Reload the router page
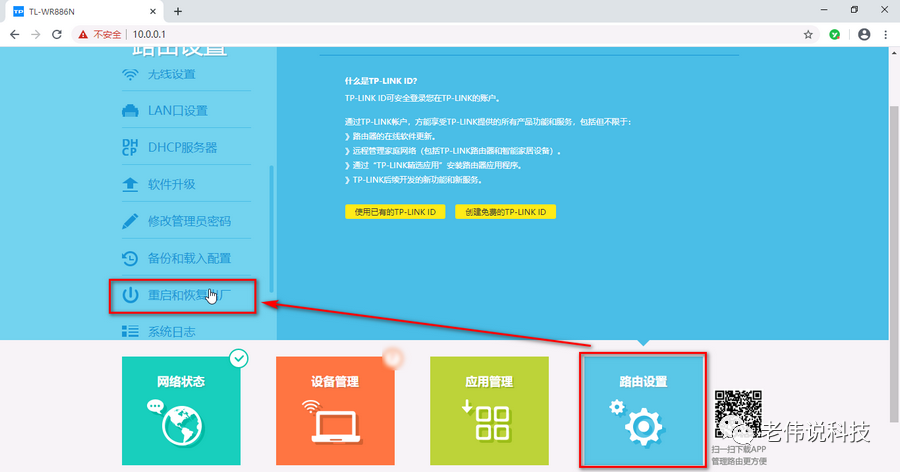The height and width of the screenshot is (472, 900). click(57, 34)
